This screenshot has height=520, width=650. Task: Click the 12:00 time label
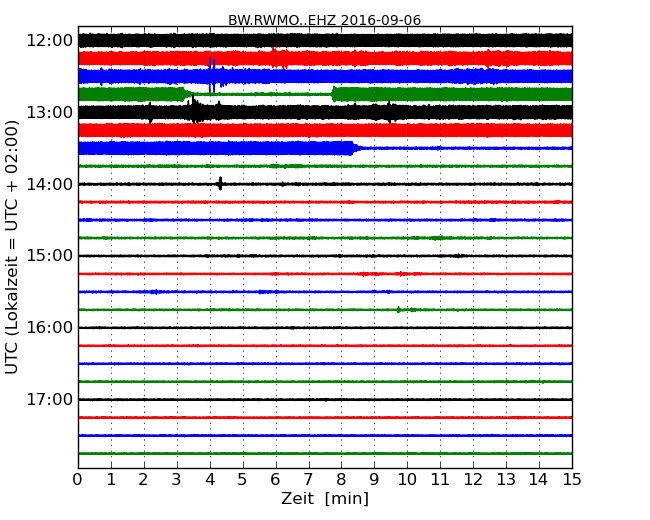(x=50, y=41)
